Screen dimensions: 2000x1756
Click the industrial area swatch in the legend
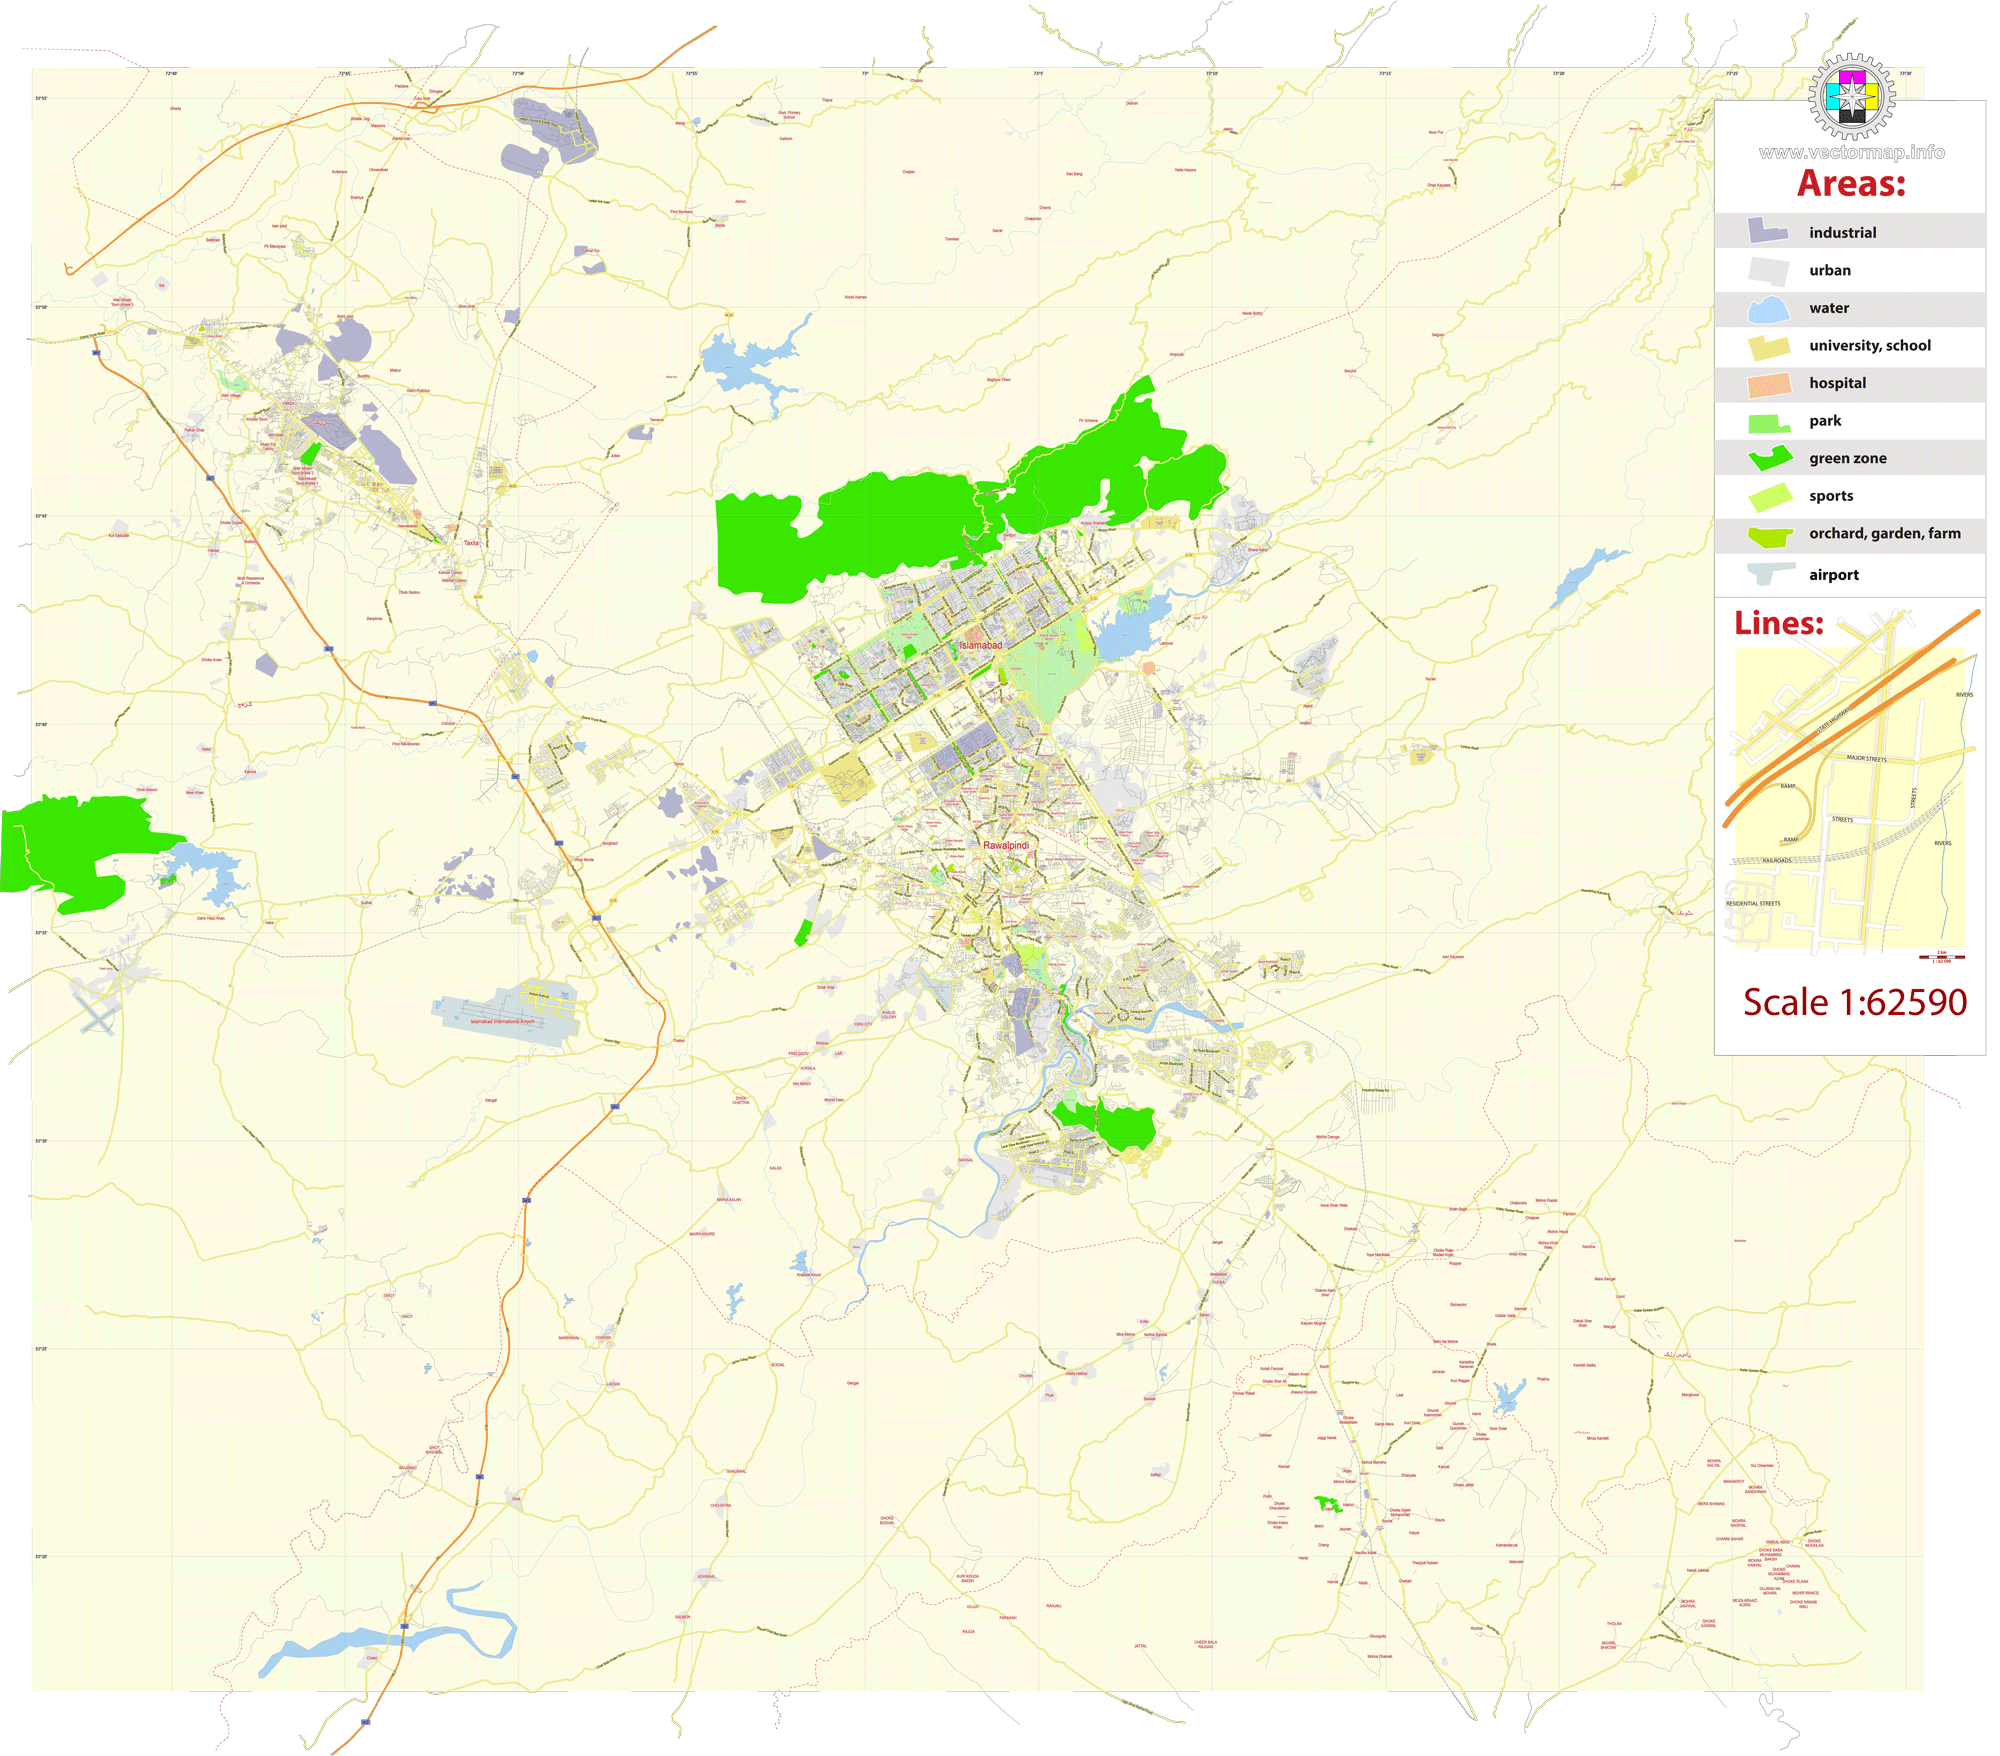click(x=1767, y=231)
